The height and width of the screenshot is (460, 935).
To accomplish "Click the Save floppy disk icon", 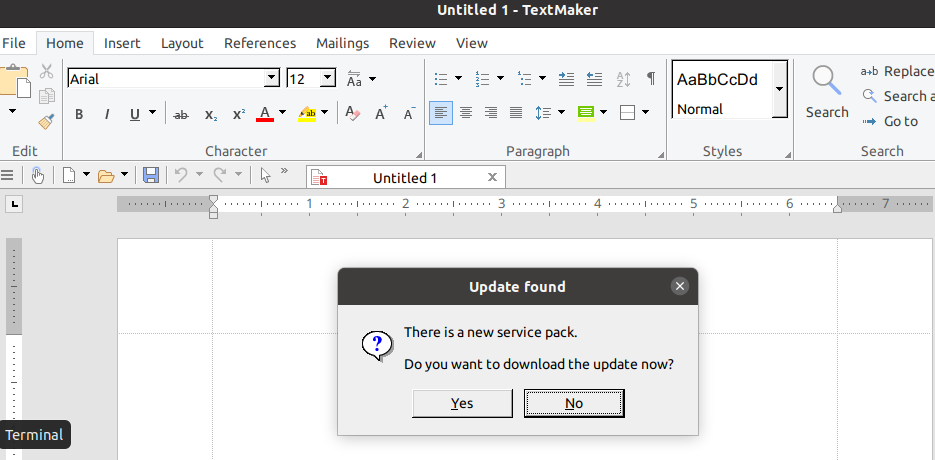I will (151, 175).
